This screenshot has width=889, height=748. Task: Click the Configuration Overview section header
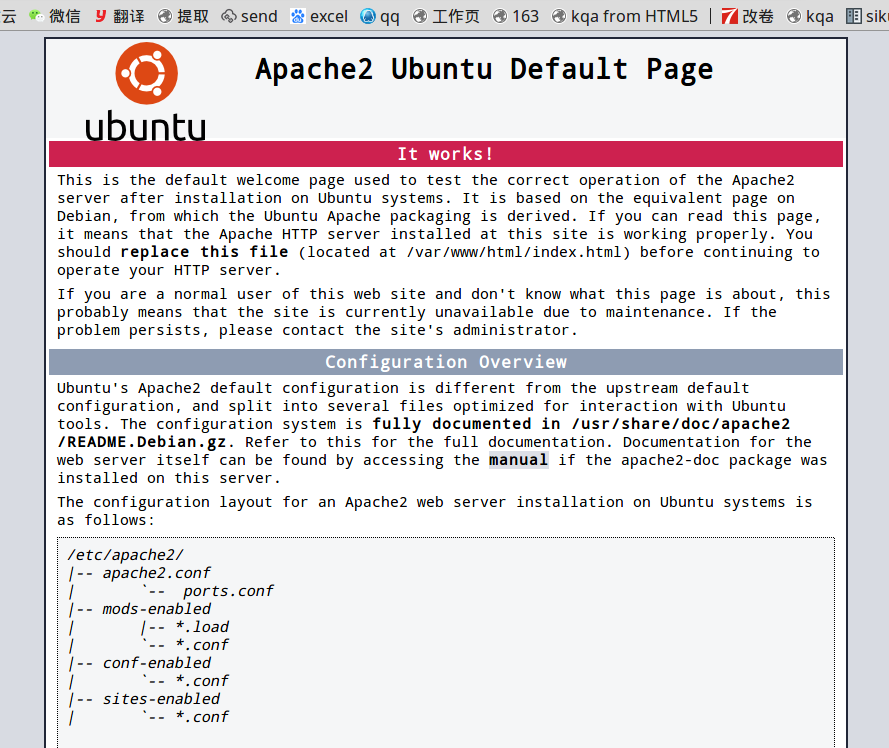pyautogui.click(x=446, y=362)
